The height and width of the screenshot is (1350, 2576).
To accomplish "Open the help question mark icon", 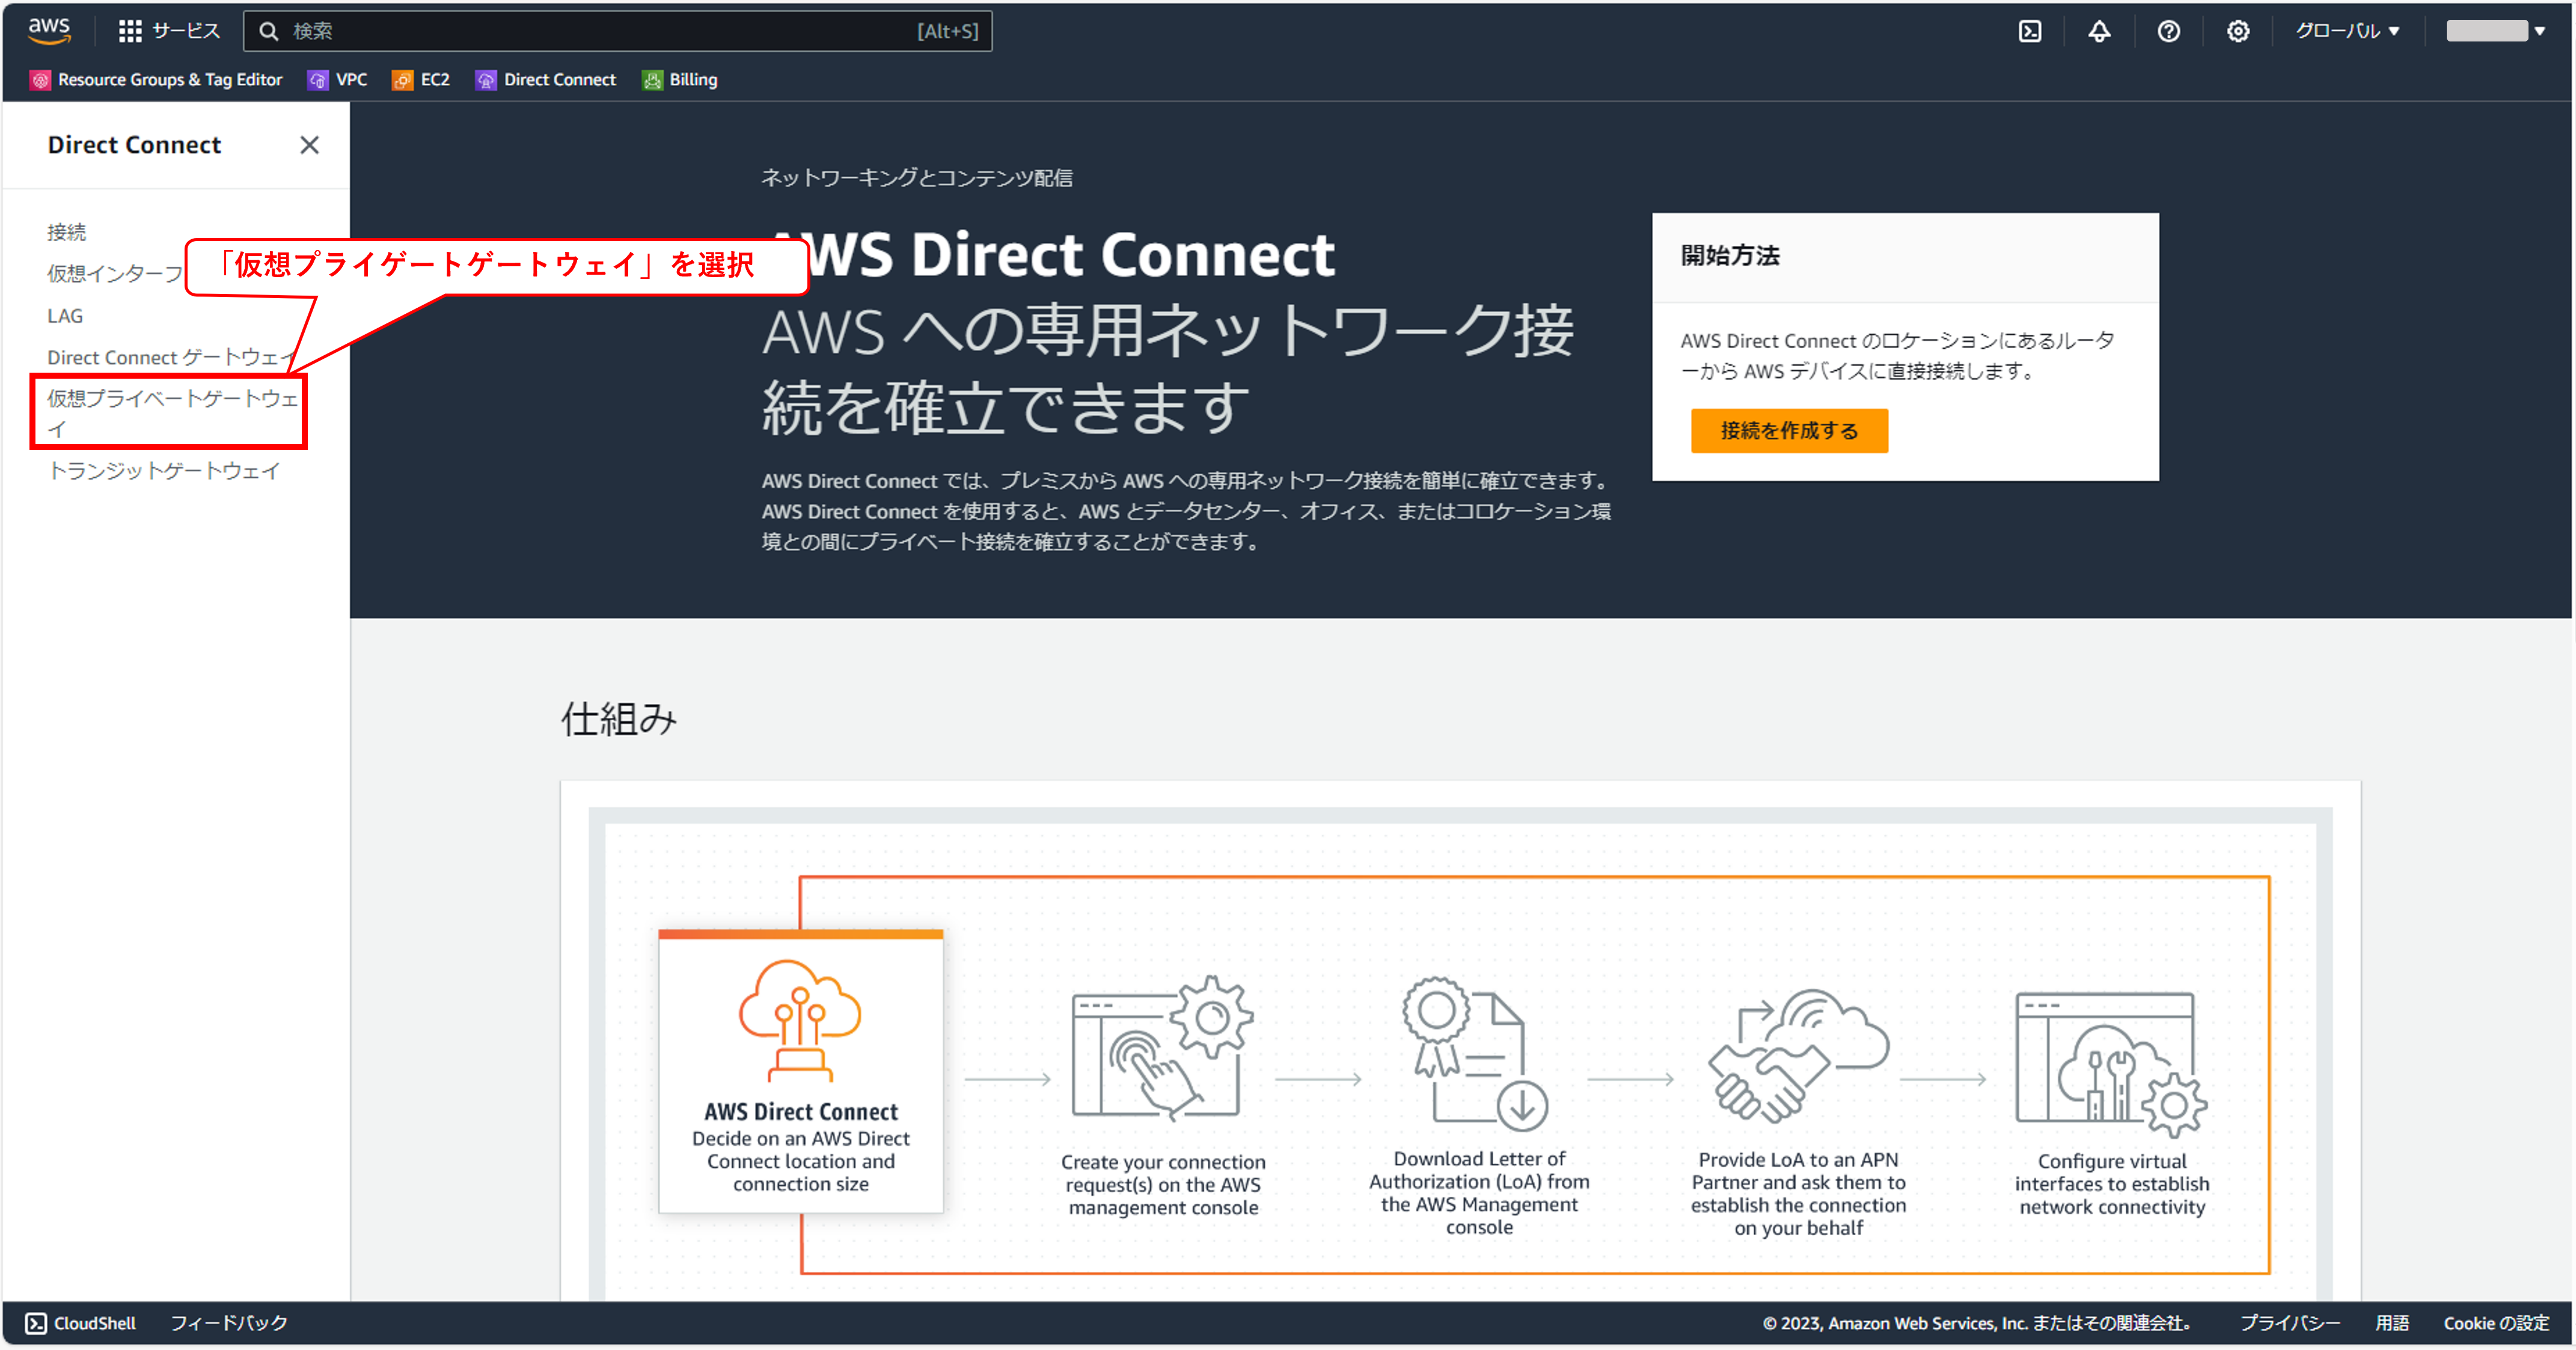I will click(2168, 31).
